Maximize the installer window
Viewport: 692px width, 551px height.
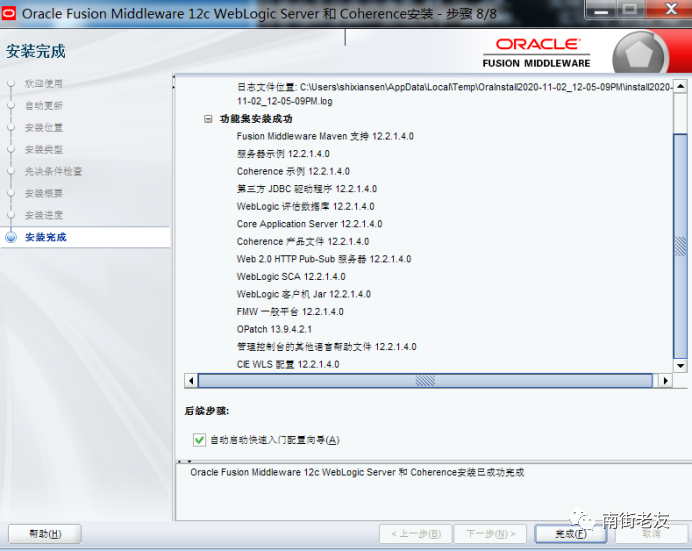point(630,10)
